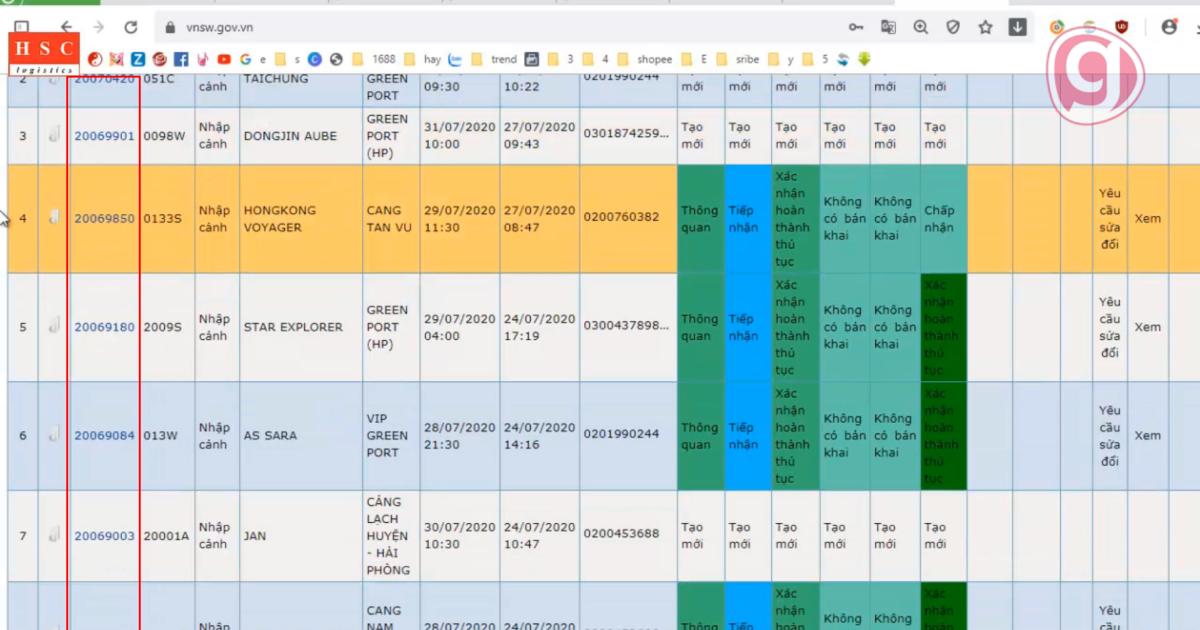Toggle the shield content-blocking icon
Image resolution: width=1200 pixels, height=630 pixels.
coord(952,27)
